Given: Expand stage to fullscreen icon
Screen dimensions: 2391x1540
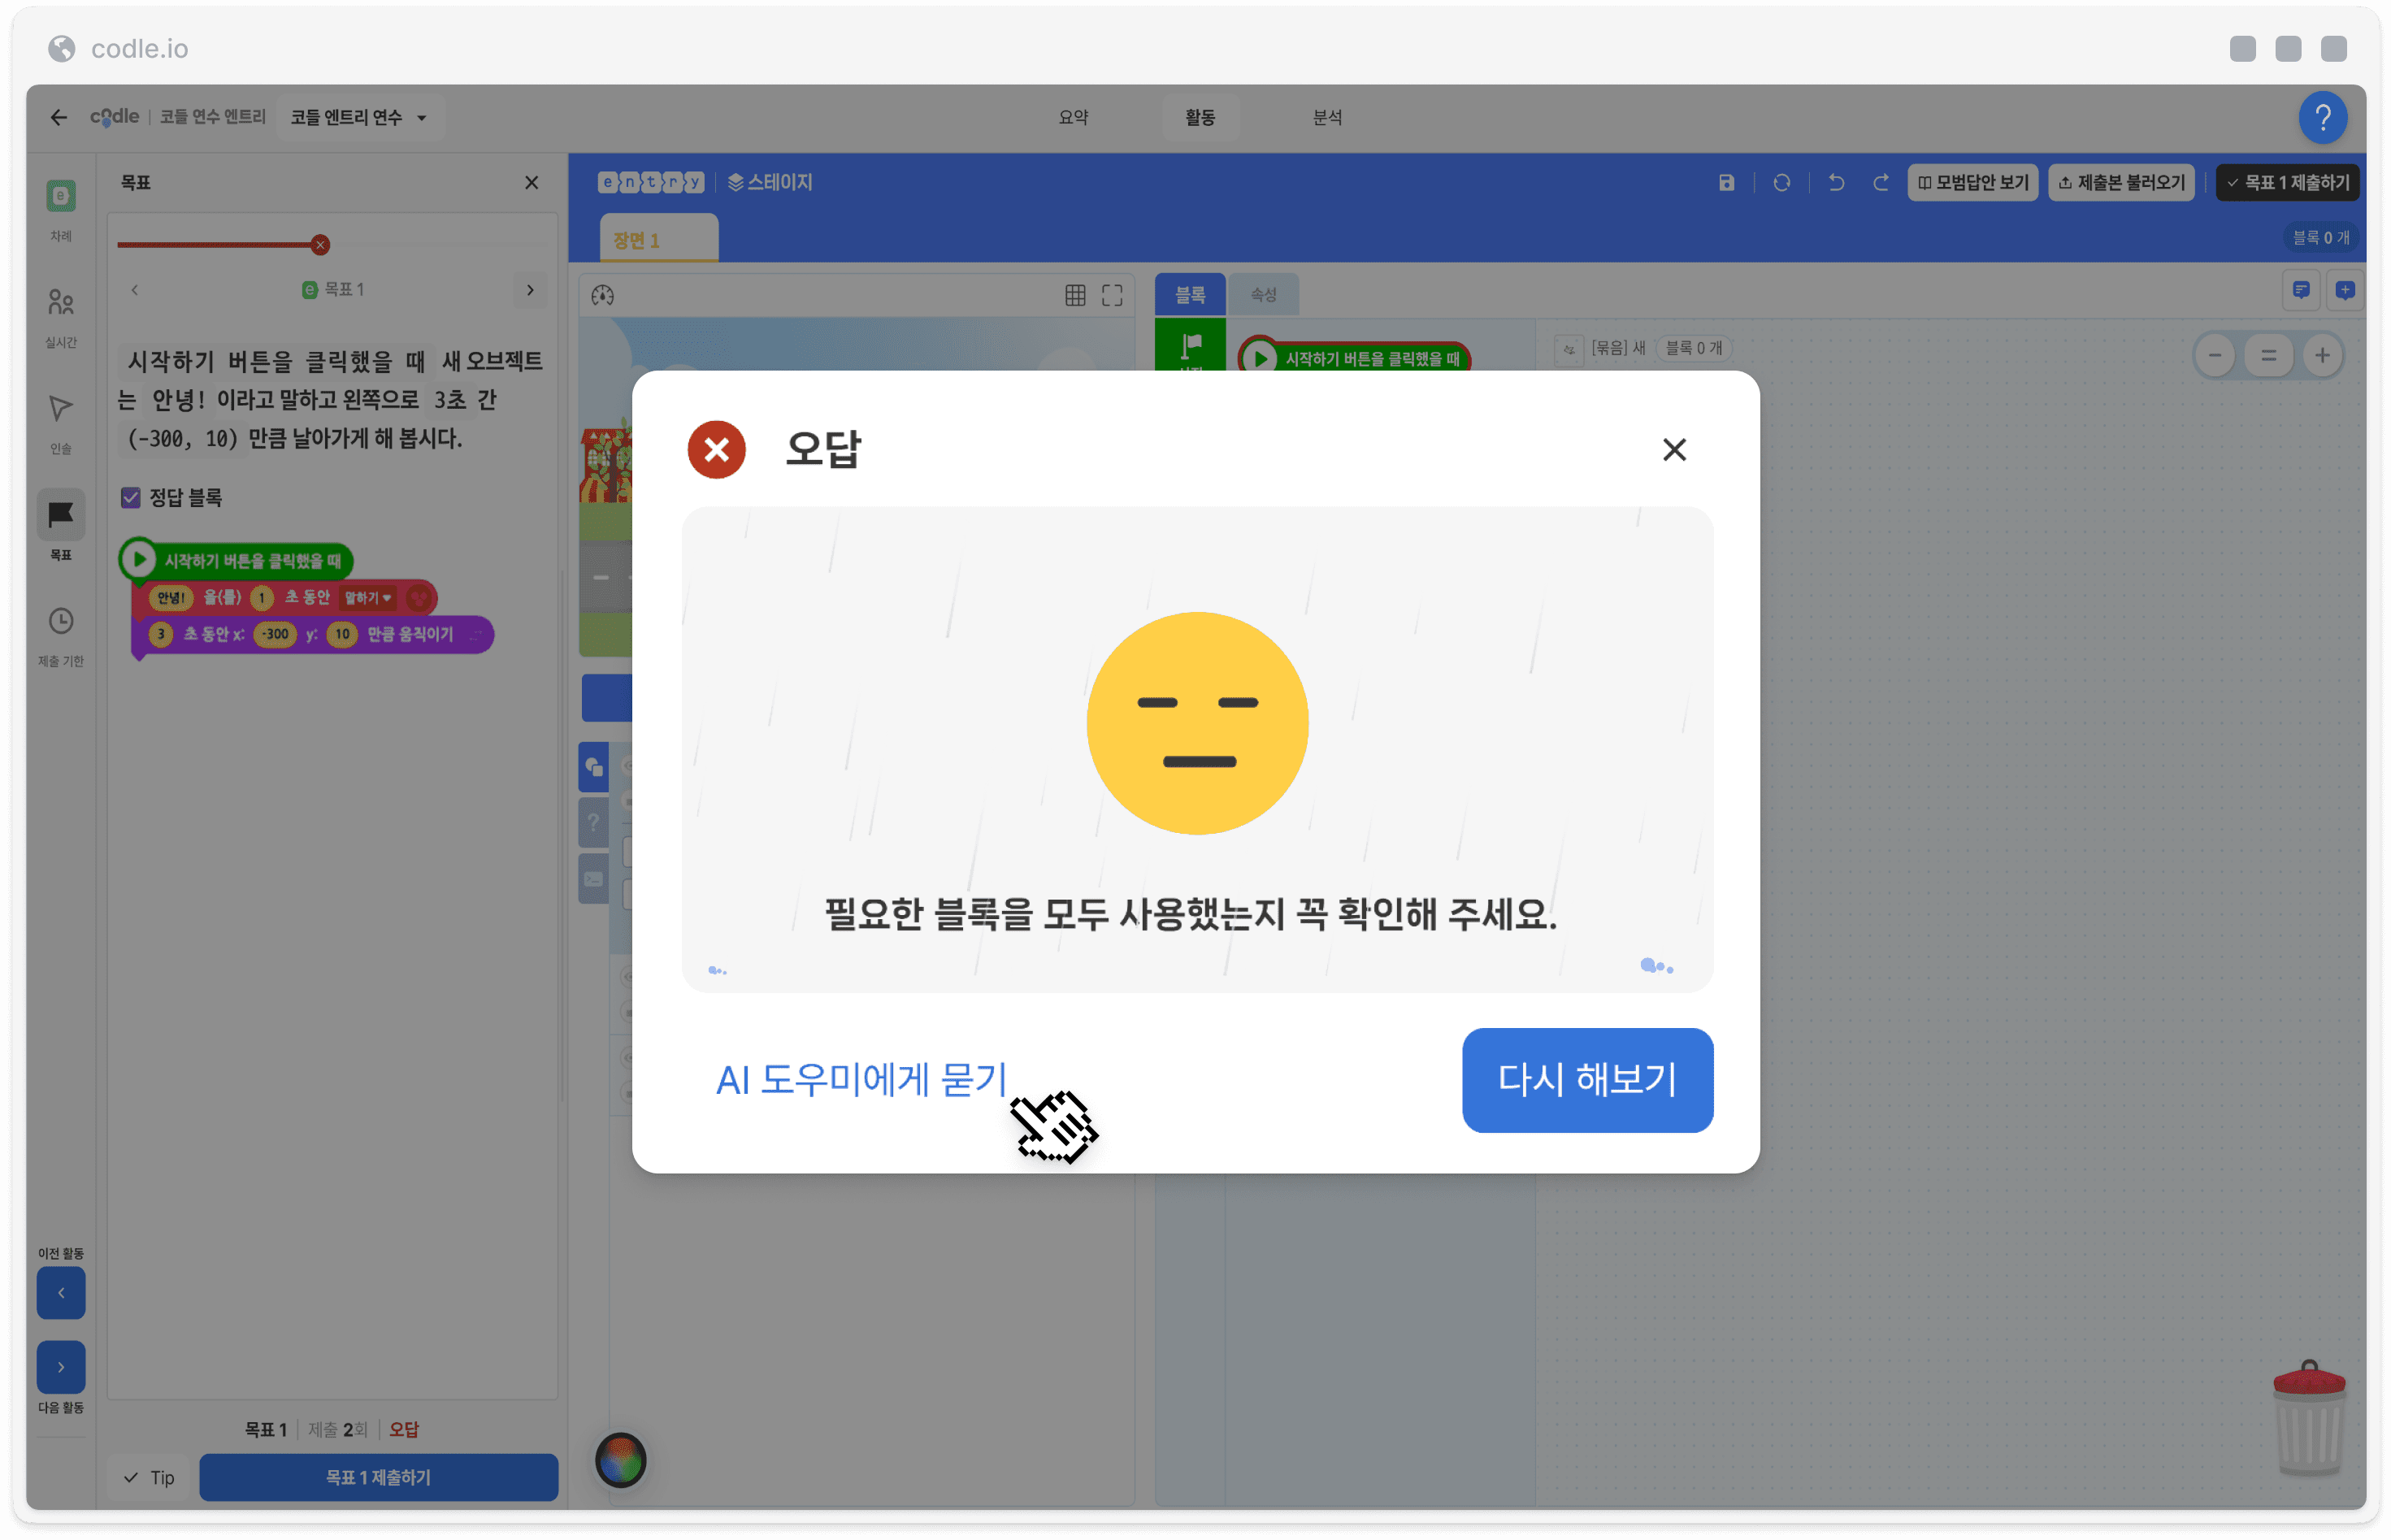Looking at the screenshot, I should [1111, 295].
